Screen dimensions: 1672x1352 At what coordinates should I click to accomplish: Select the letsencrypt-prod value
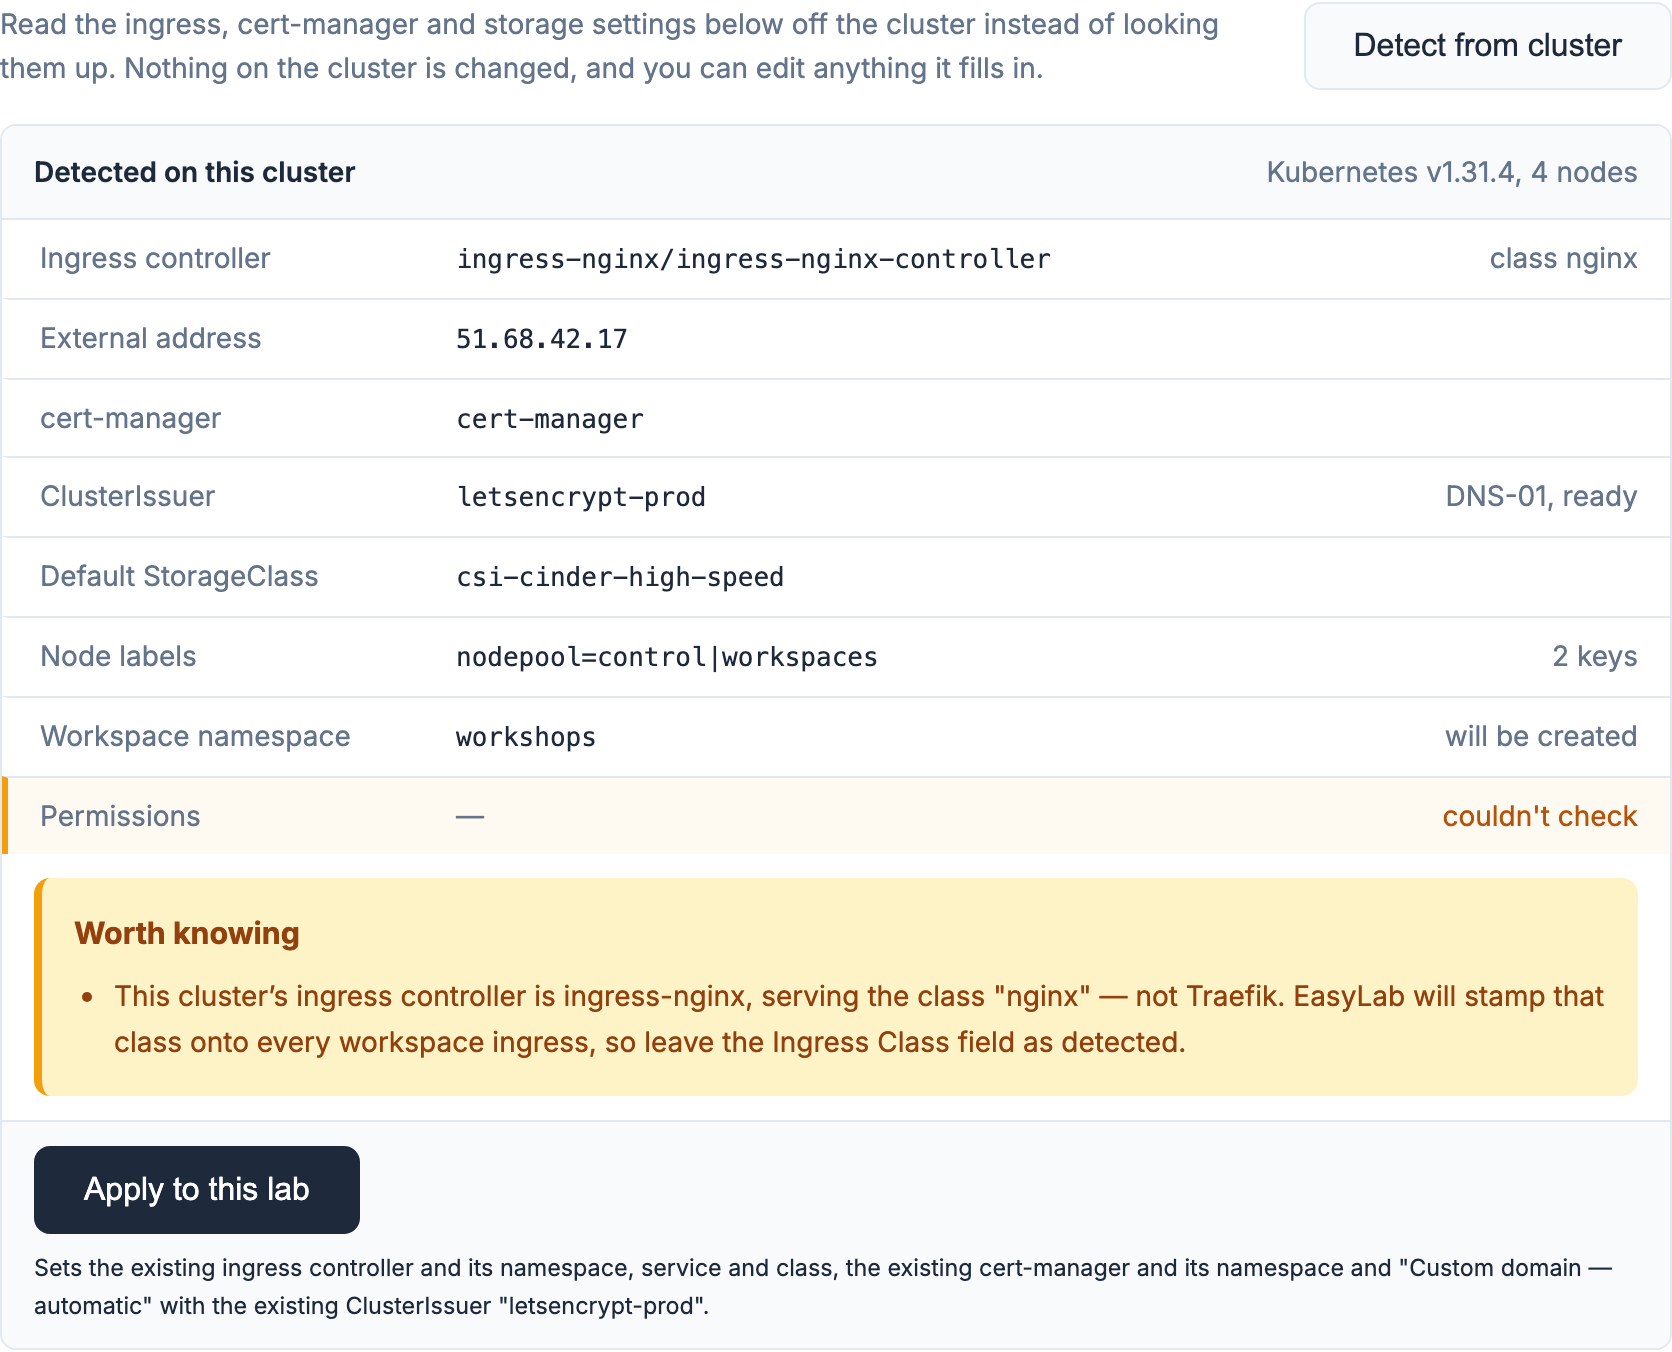point(581,497)
